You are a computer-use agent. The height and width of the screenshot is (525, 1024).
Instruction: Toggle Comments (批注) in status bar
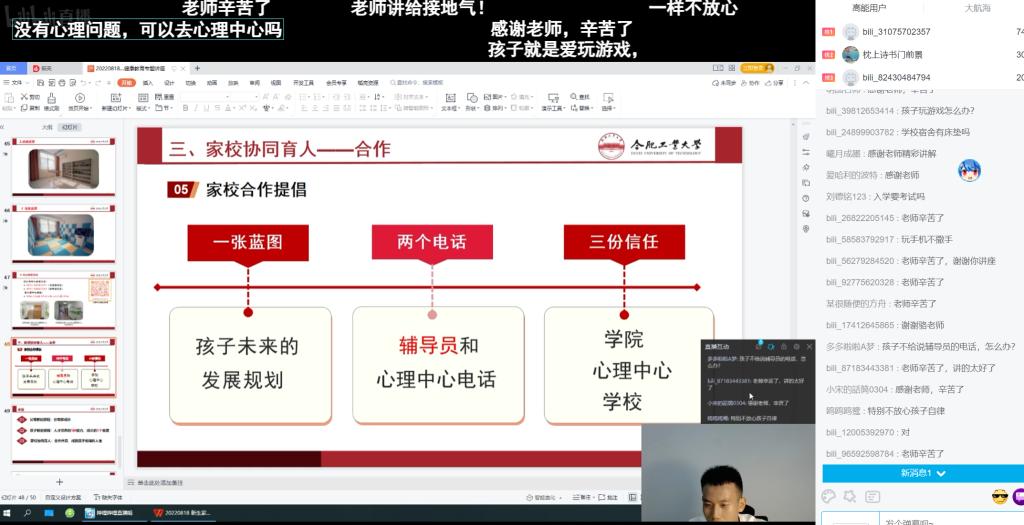(x=608, y=498)
